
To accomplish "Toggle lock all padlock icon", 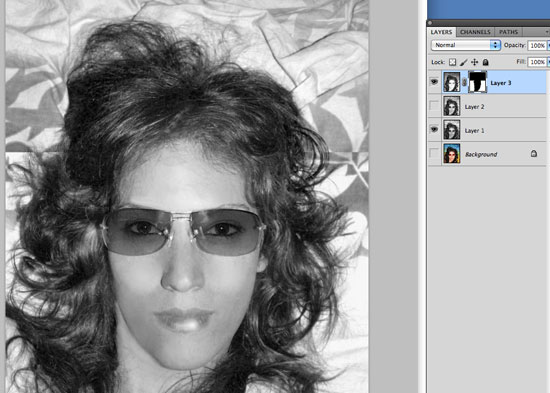I will click(485, 62).
